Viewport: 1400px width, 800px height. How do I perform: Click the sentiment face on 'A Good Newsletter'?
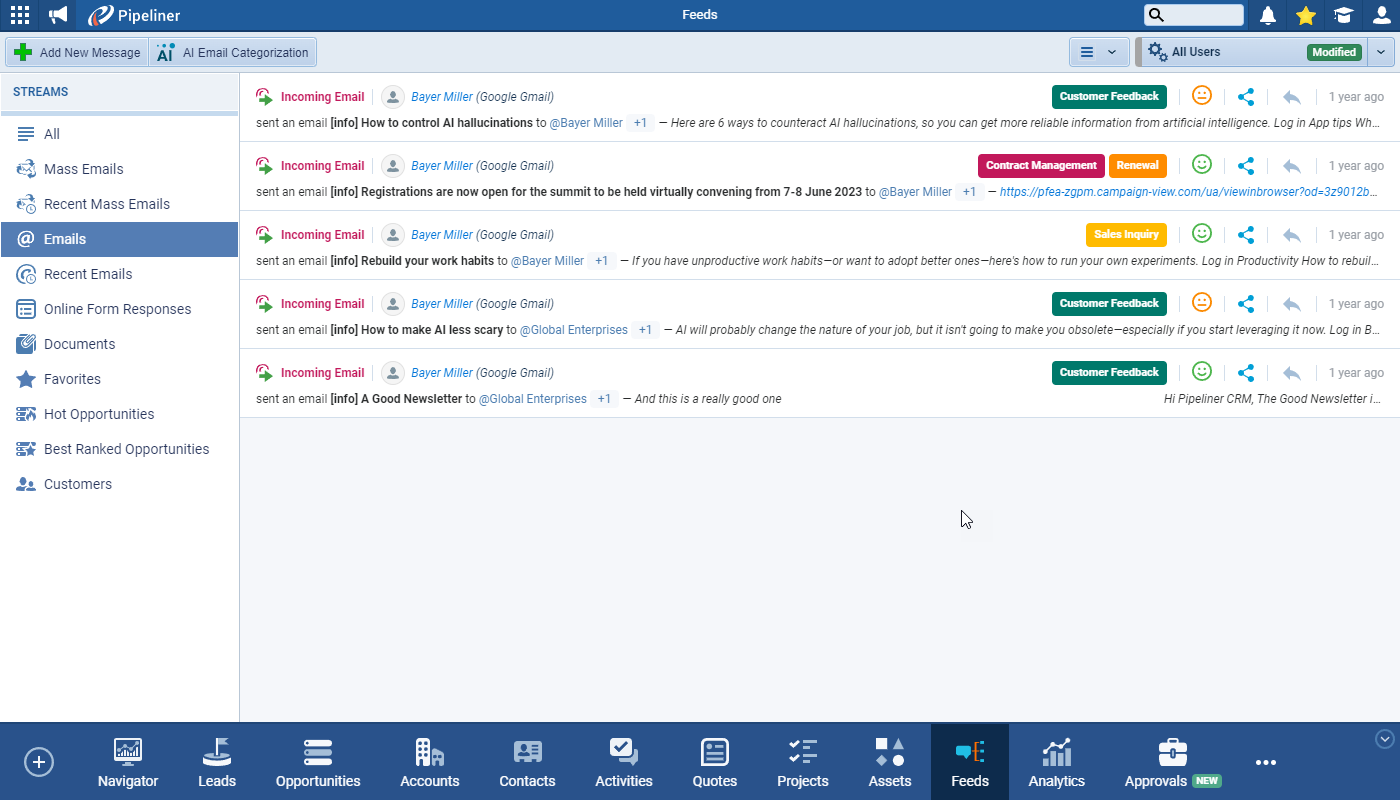coord(1202,372)
